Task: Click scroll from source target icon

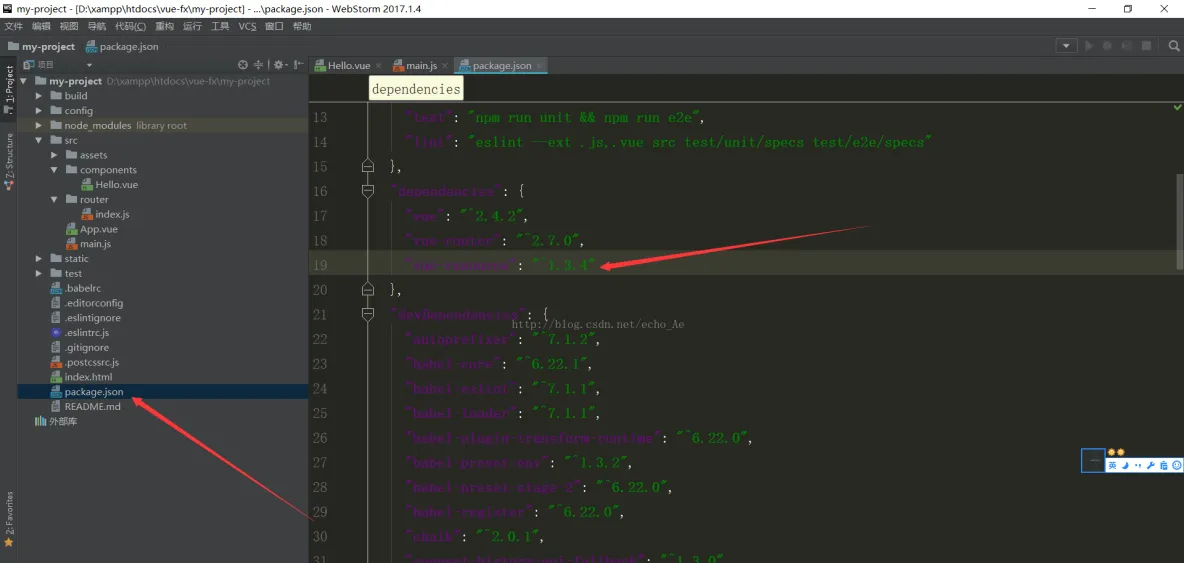Action: pos(243,65)
